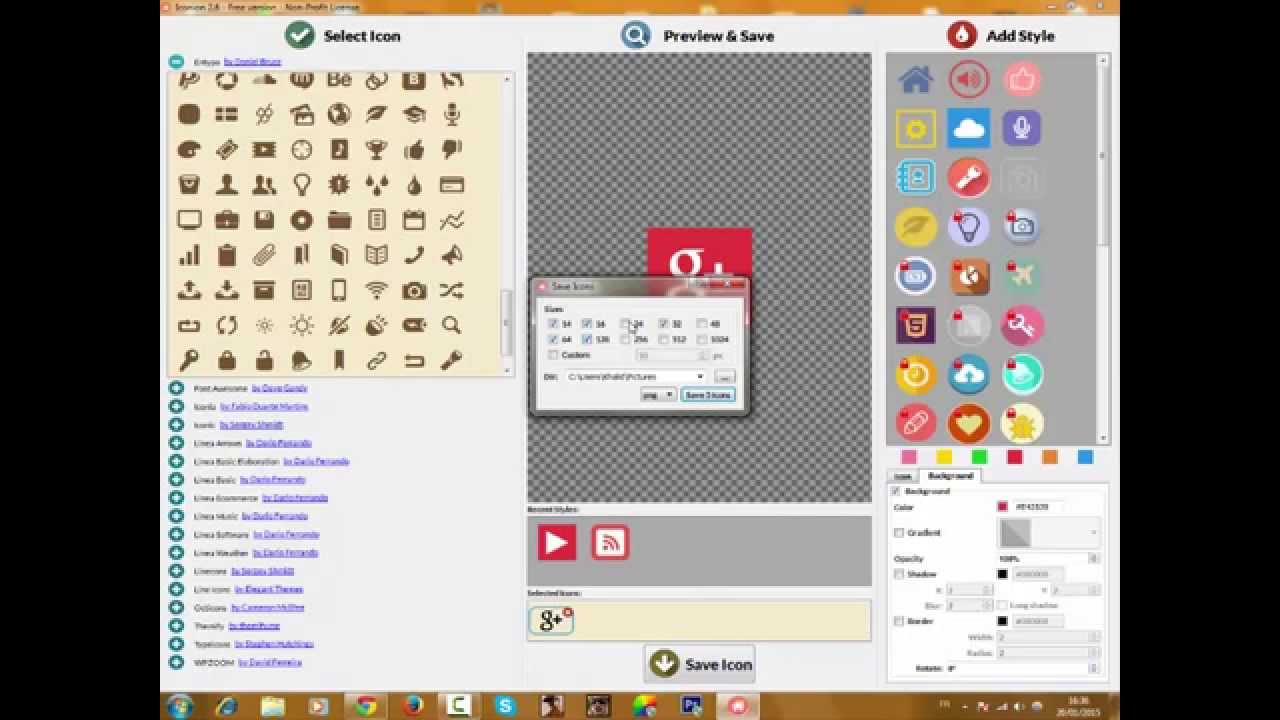Image resolution: width=1280 pixels, height=720 pixels.
Task: Switch to the Background tab
Action: click(x=950, y=476)
